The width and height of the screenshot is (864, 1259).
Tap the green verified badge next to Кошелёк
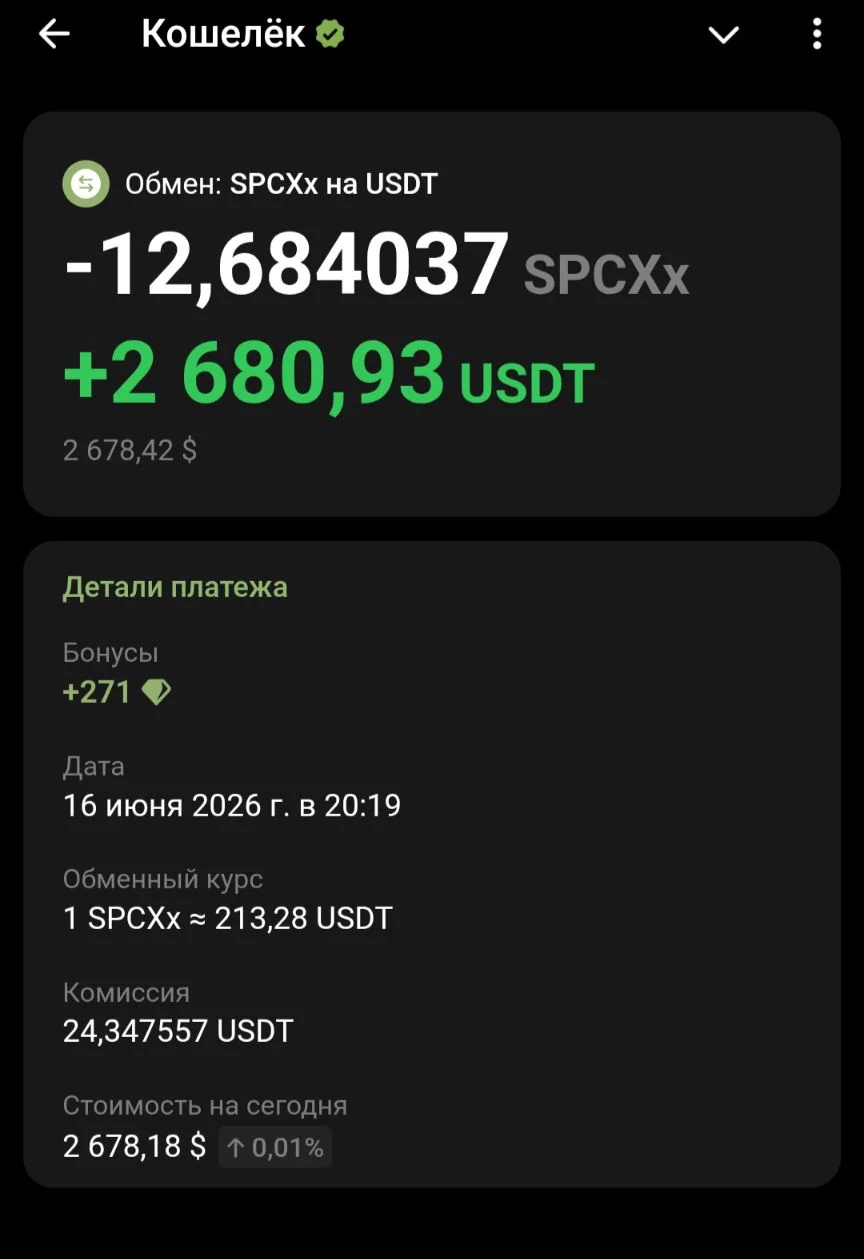pos(330,35)
